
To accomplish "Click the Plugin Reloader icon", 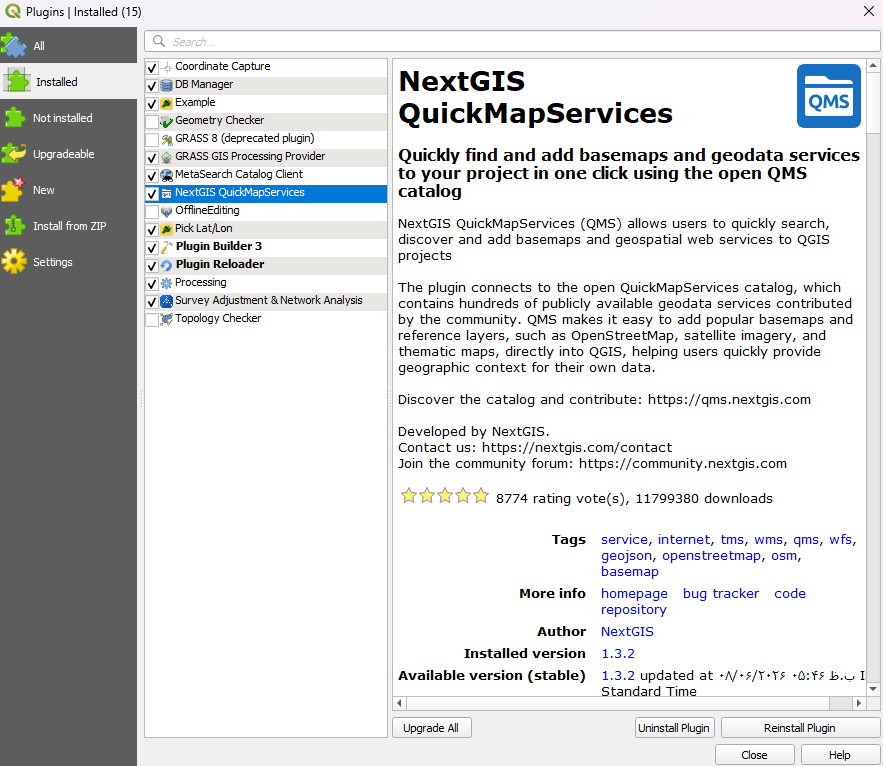I will tap(167, 266).
